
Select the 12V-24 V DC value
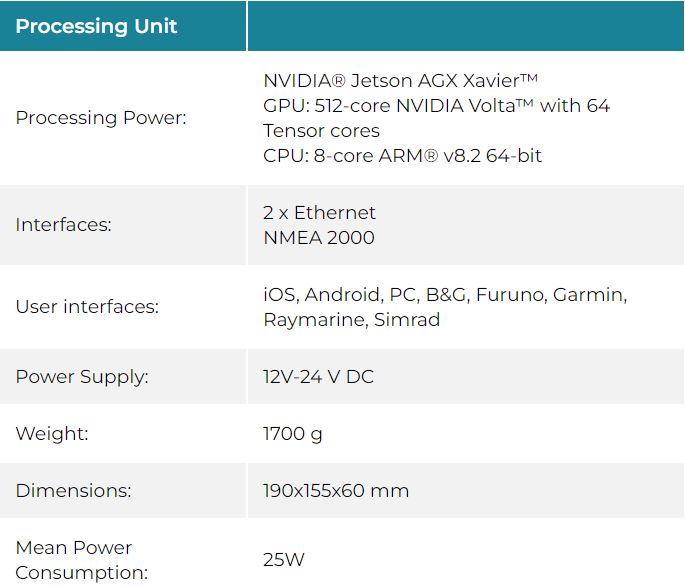(x=318, y=377)
